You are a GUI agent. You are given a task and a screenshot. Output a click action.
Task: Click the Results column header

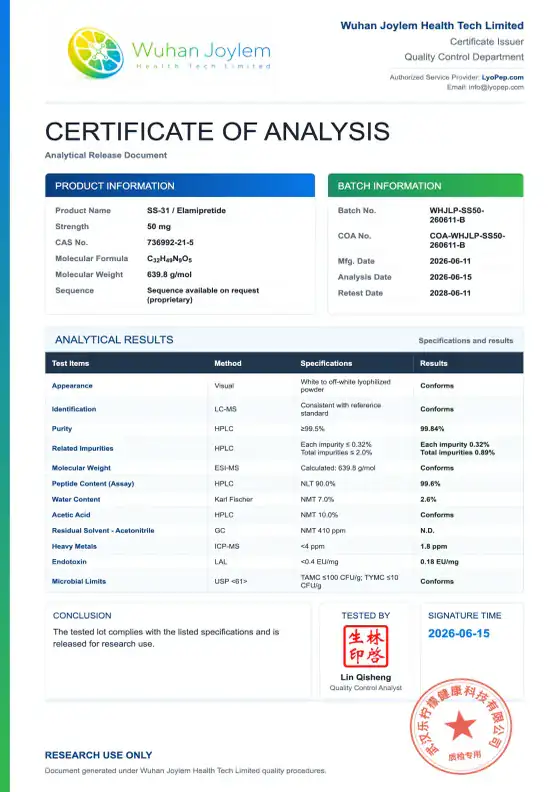(x=434, y=363)
